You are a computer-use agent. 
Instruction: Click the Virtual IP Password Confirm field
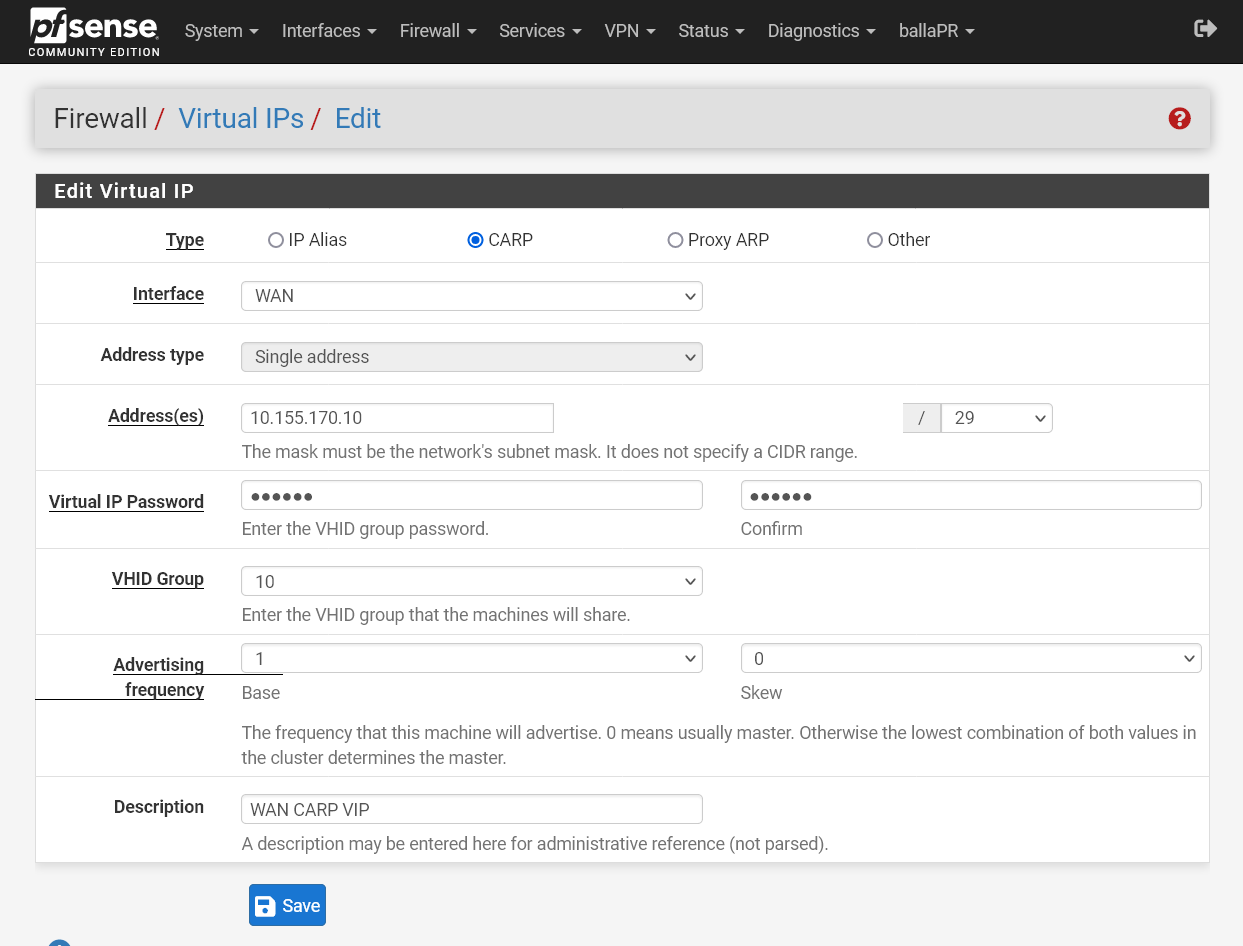click(x=970, y=496)
